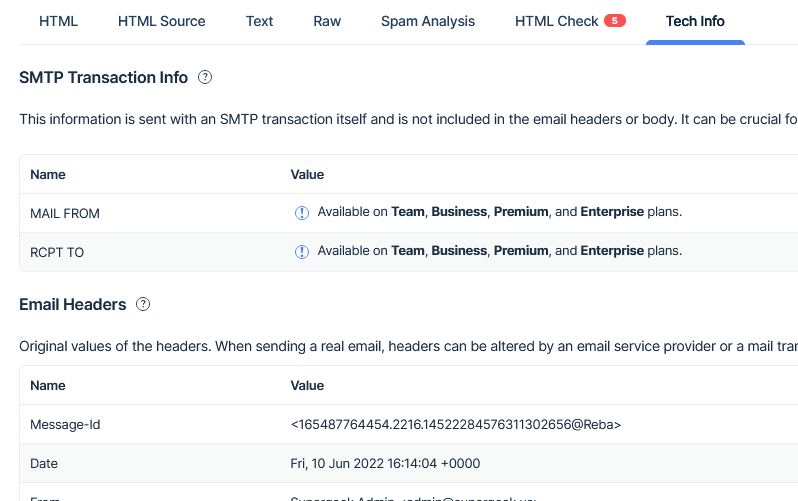Switch to the HTML Source tab
This screenshot has width=798, height=501.
[x=161, y=21]
